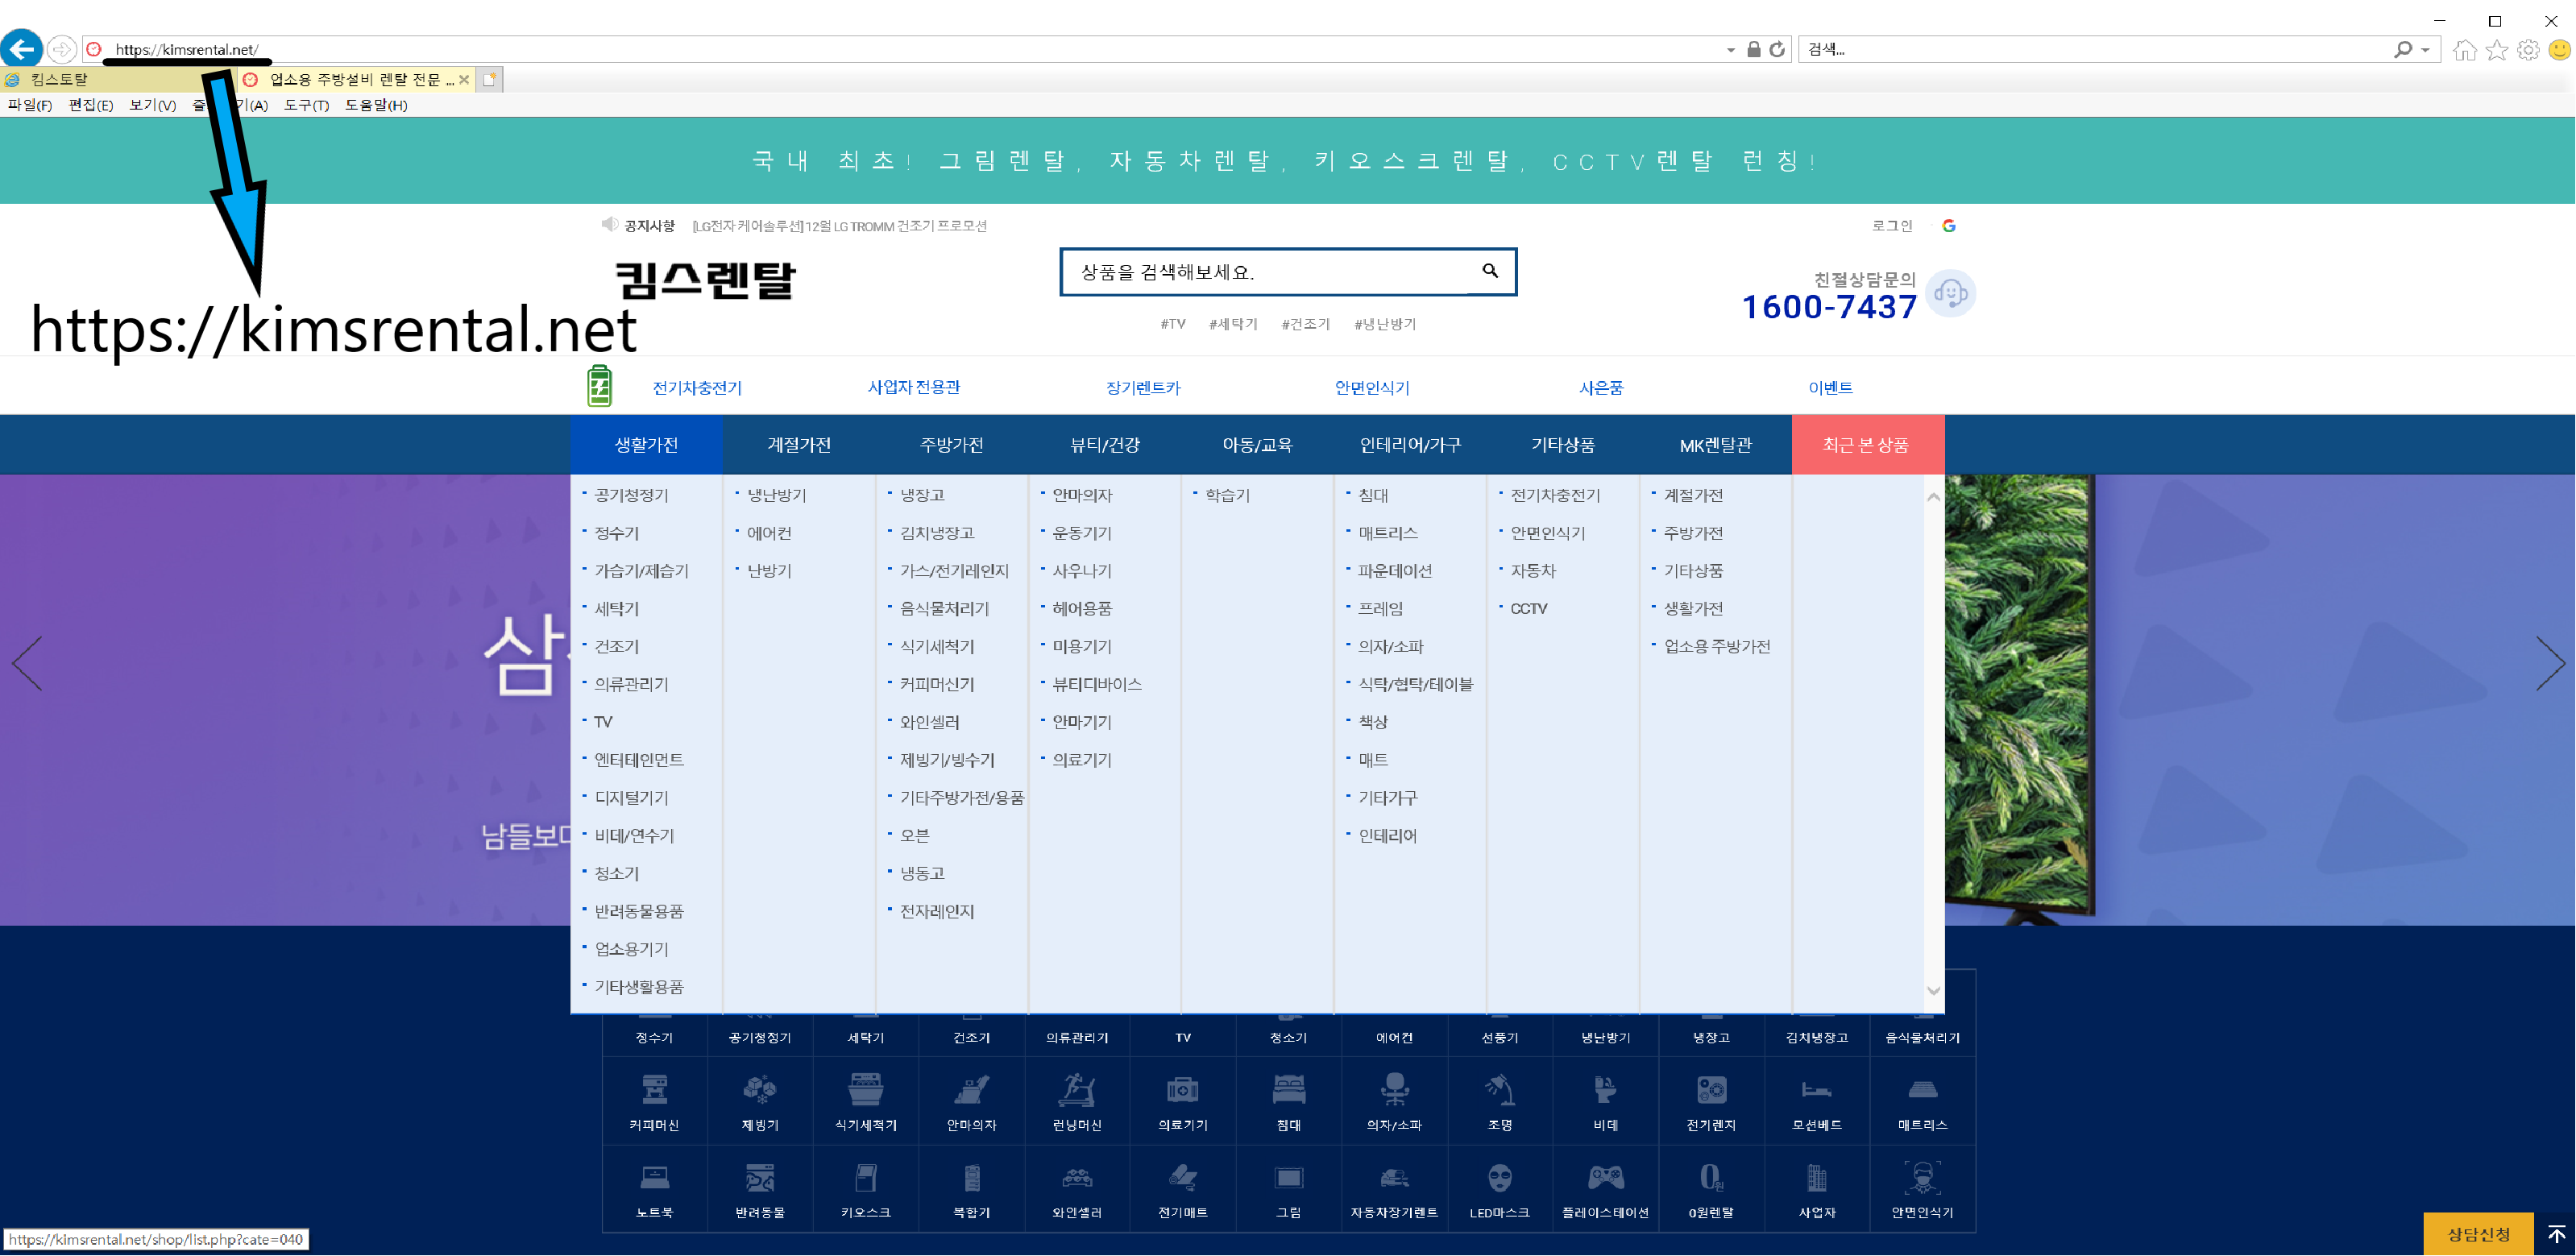Open the browser Tools gear icon
Viewport: 2576px width, 1256px height.
coord(2528,49)
